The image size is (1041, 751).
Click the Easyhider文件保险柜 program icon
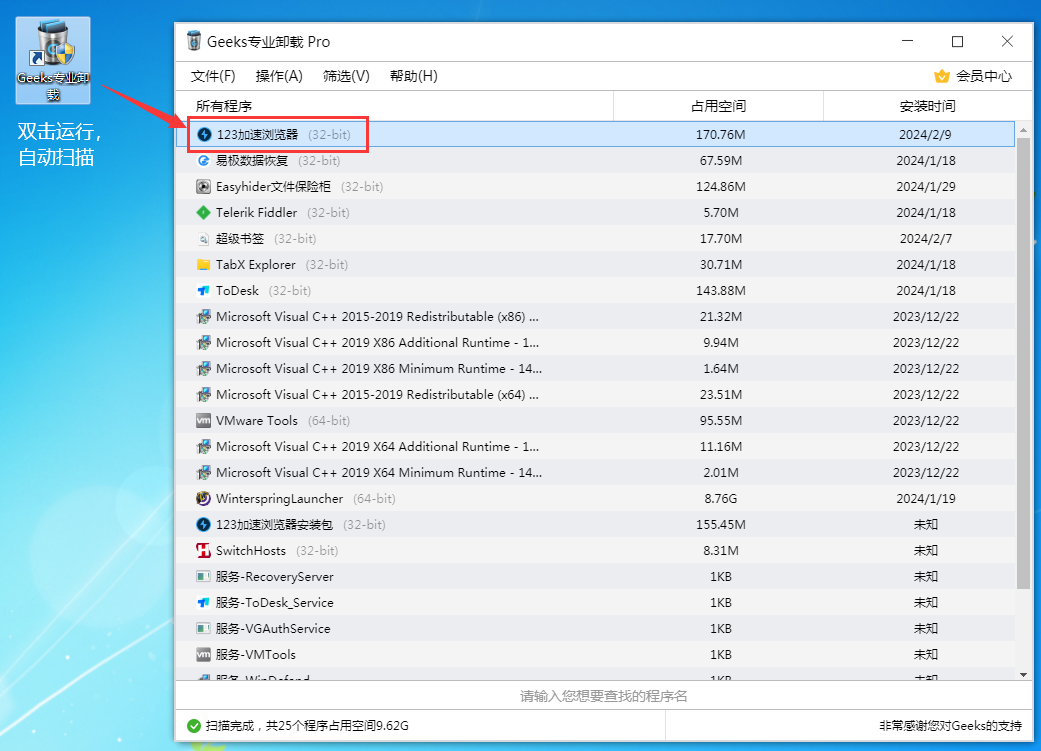[x=204, y=187]
